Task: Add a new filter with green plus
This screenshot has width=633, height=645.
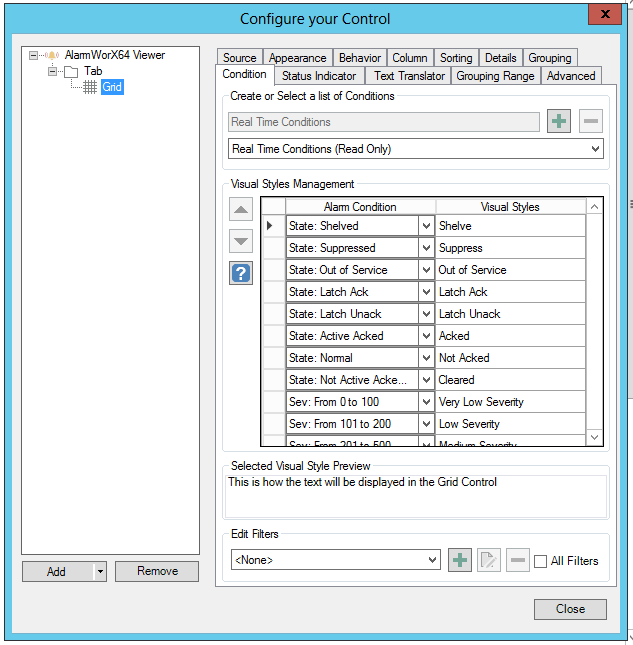Action: click(x=459, y=560)
